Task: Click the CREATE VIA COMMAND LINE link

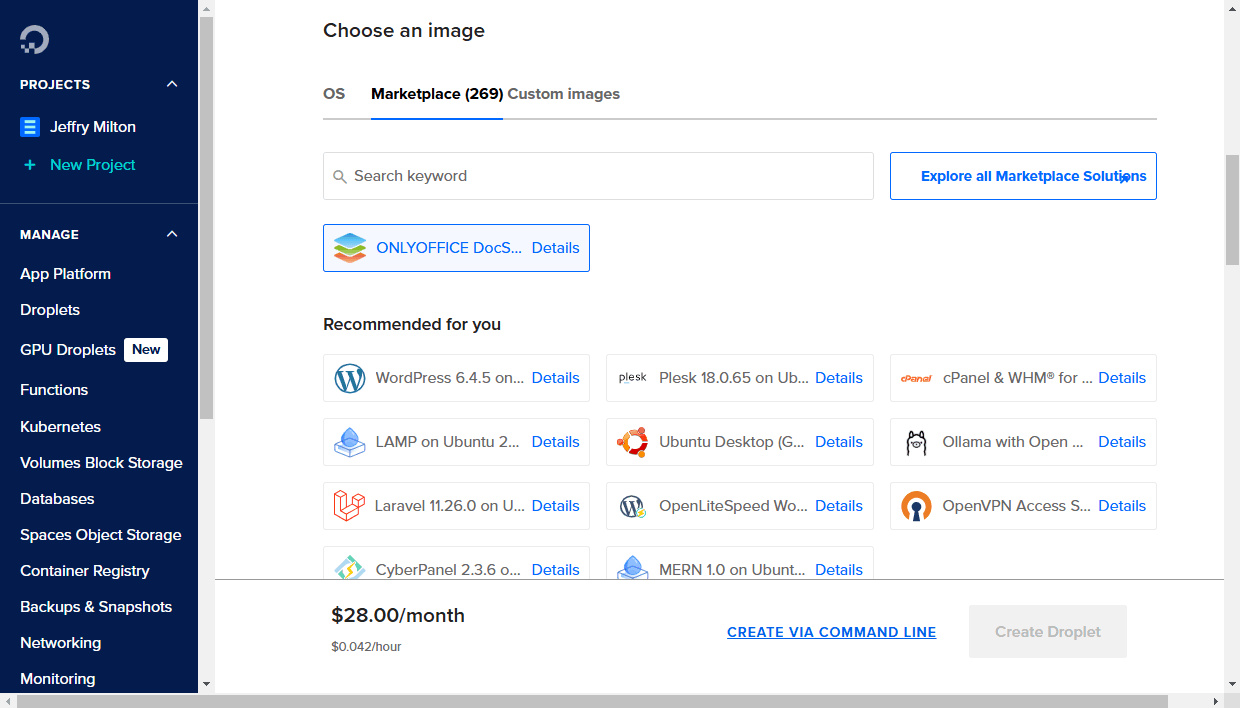Action: click(831, 631)
